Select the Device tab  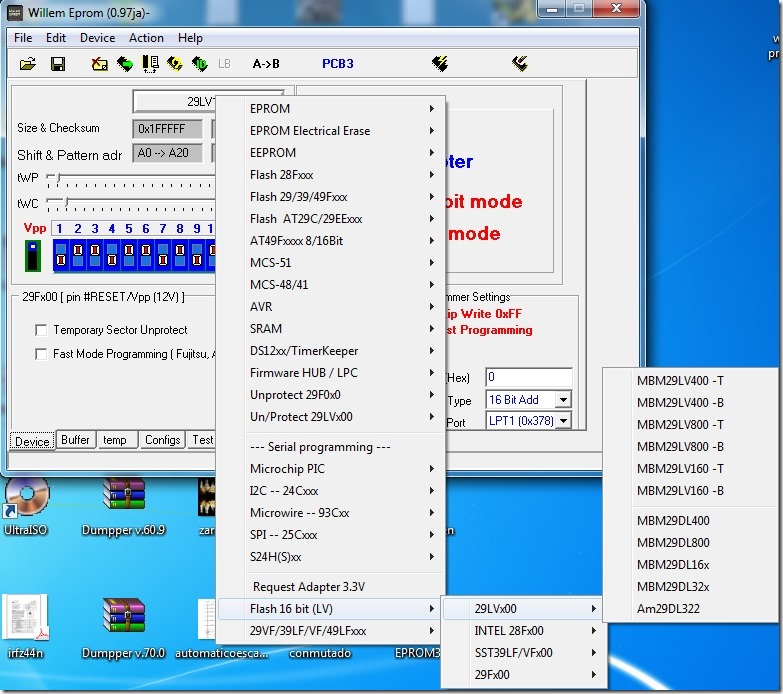tap(32, 441)
